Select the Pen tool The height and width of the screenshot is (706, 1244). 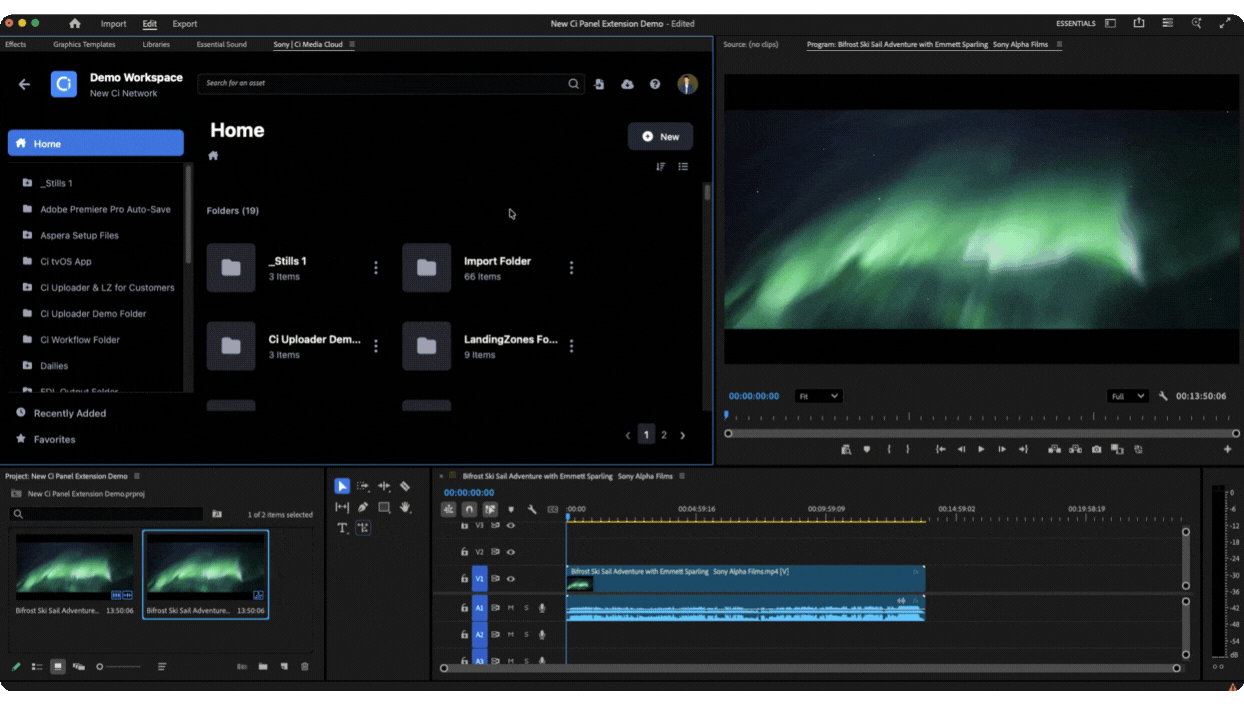pos(363,507)
